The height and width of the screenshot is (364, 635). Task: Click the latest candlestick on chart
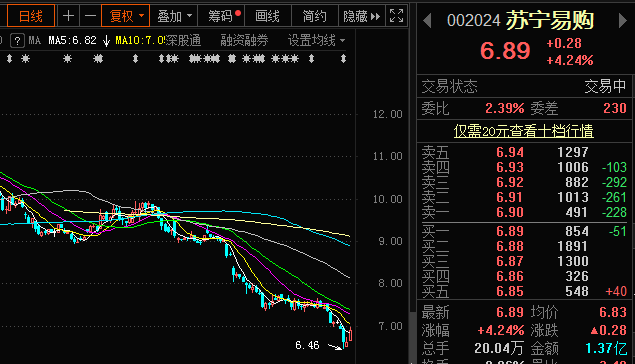pos(350,334)
